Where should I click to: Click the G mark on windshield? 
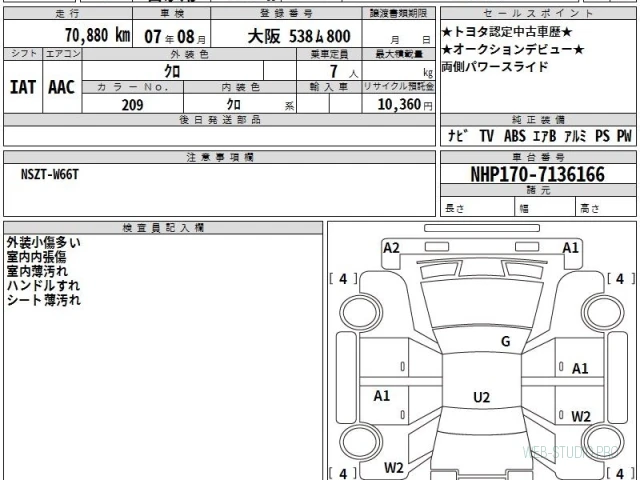click(x=505, y=341)
